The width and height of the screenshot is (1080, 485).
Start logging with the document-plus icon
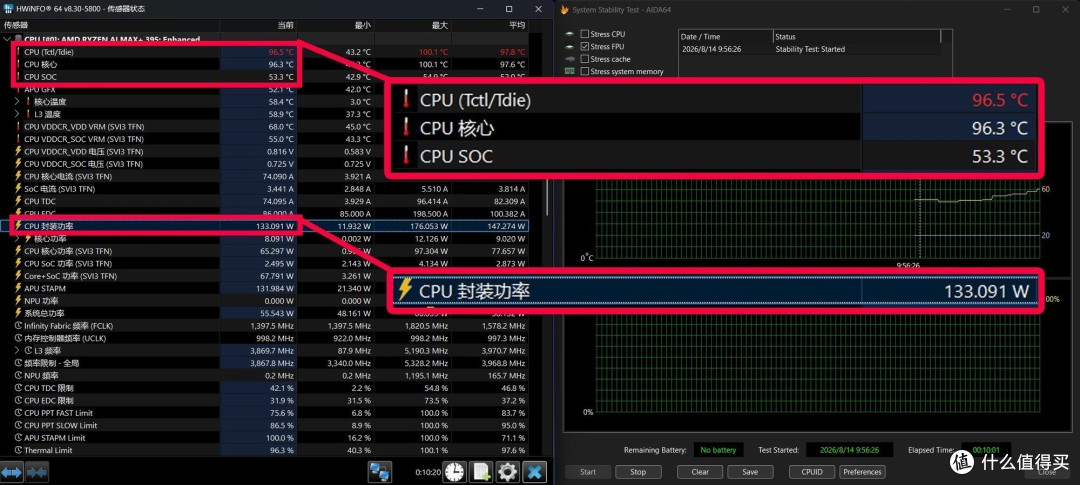click(481, 472)
